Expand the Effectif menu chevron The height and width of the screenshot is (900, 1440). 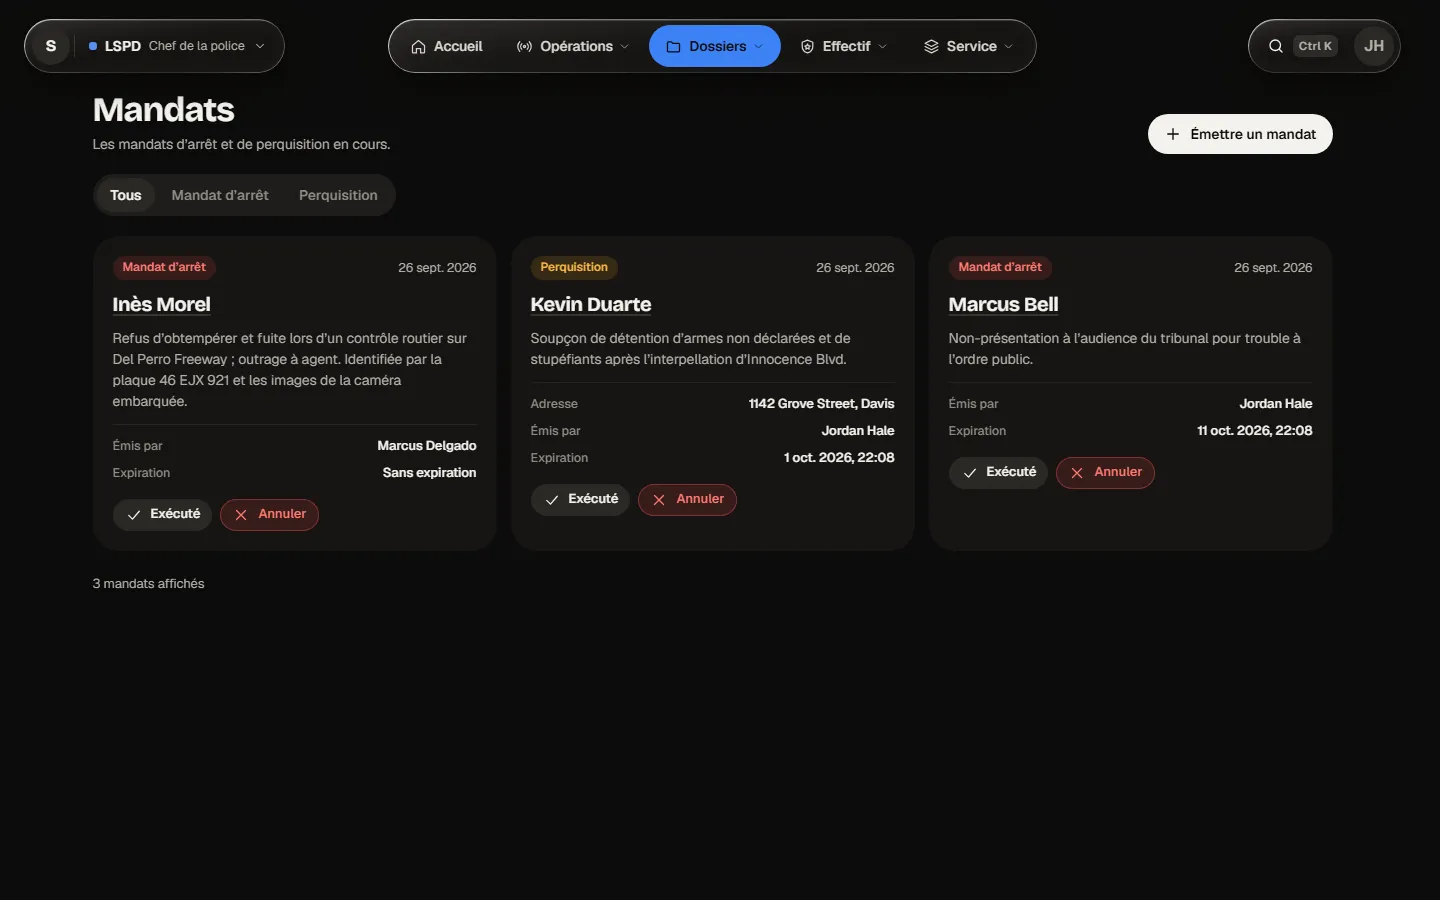pos(883,47)
